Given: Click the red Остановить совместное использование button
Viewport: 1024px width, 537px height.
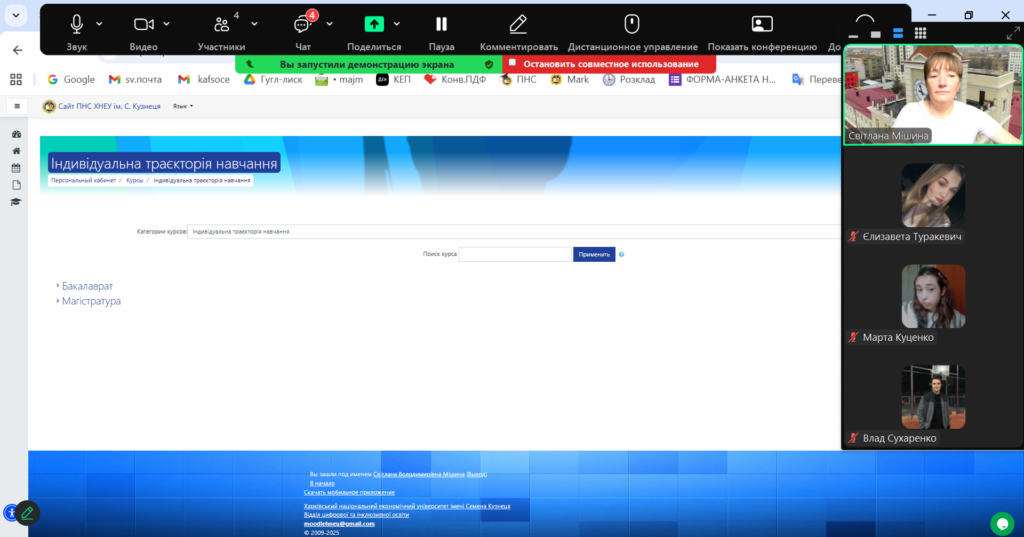Looking at the screenshot, I should [609, 64].
